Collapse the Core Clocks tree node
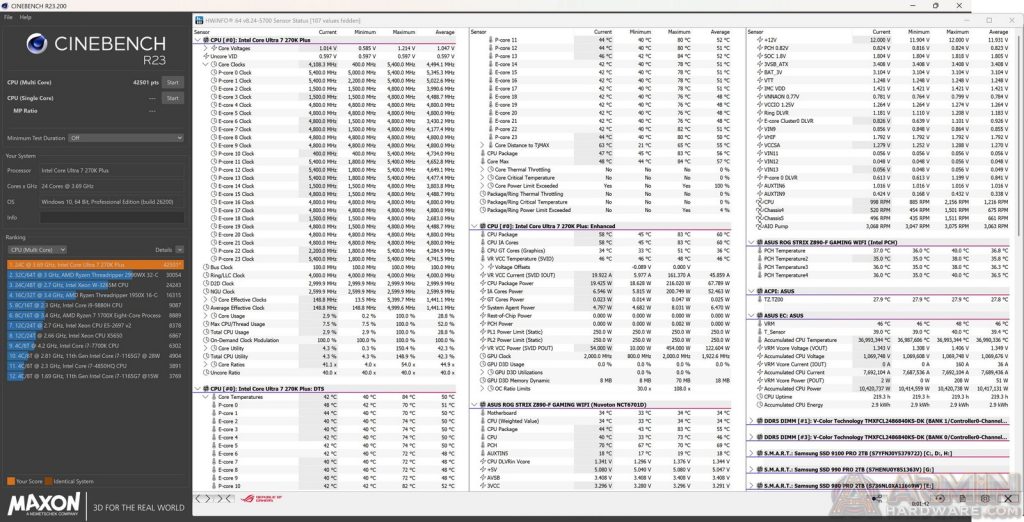This screenshot has width=1024, height=522. point(205,65)
